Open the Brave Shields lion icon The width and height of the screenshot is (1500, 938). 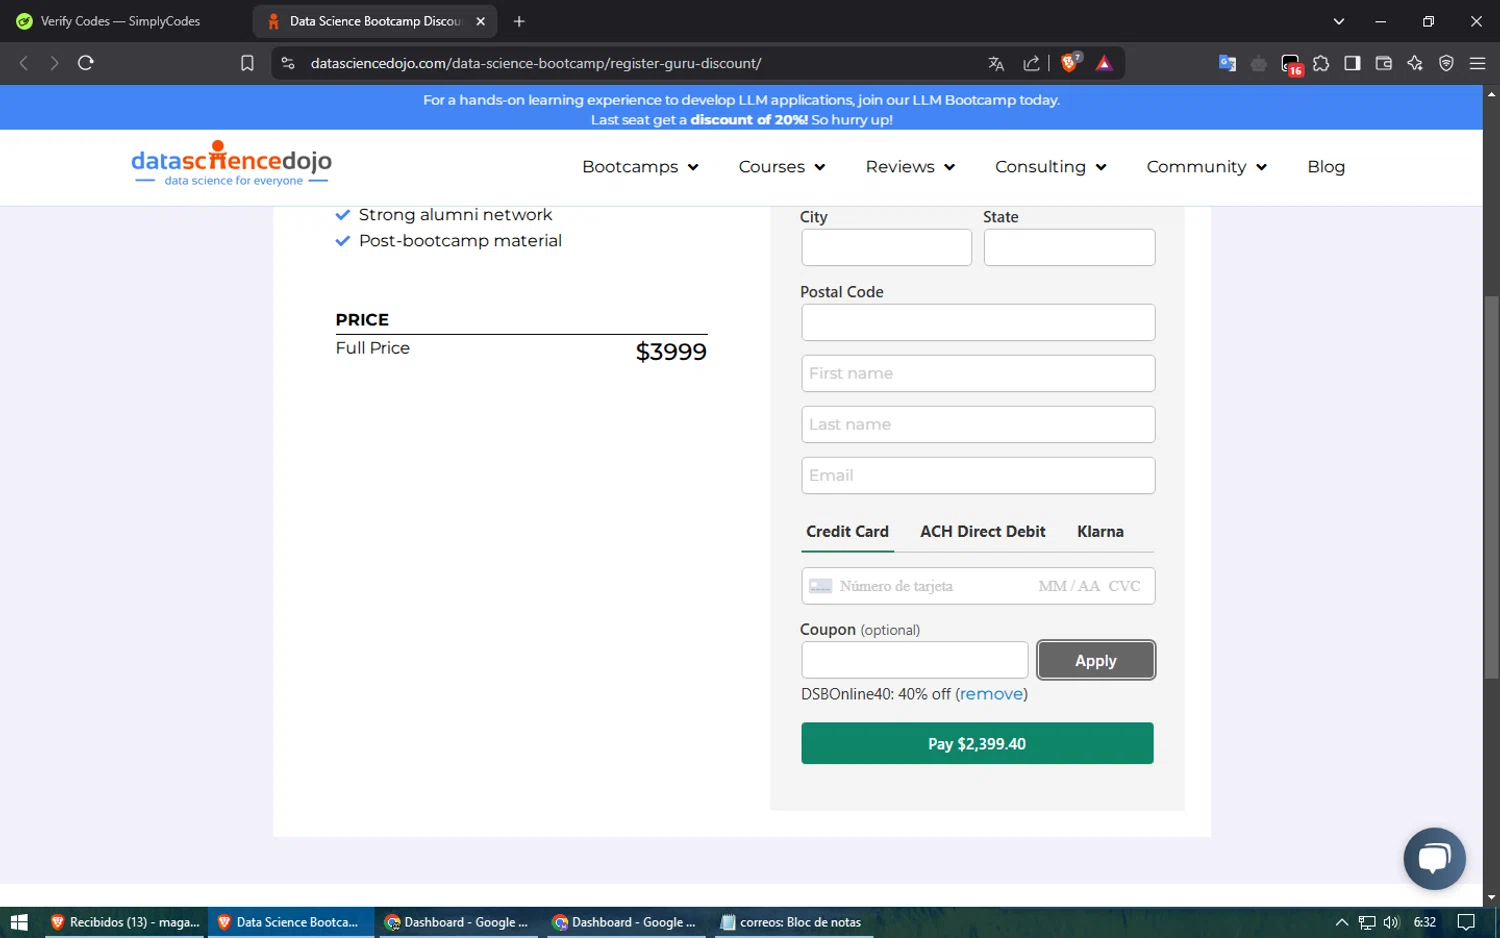(1070, 63)
